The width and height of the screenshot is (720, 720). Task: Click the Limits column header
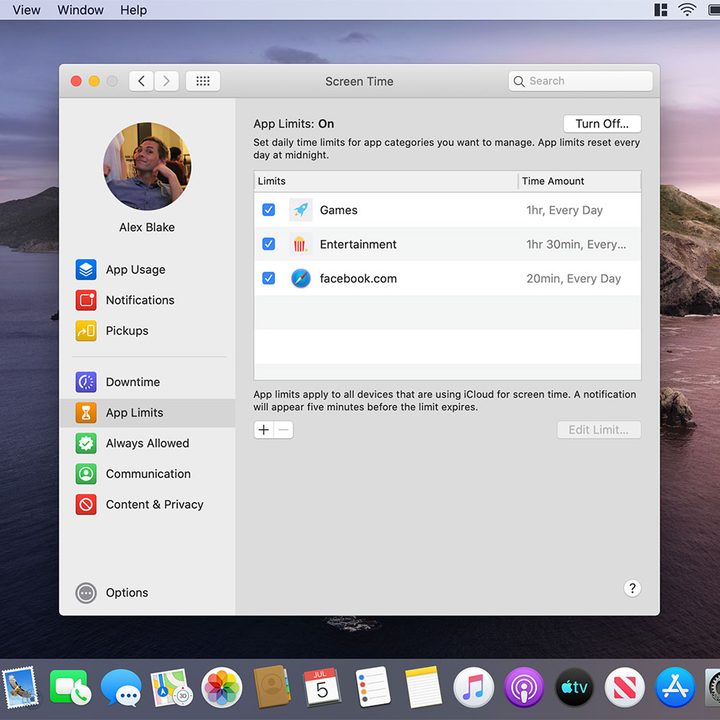pos(386,181)
